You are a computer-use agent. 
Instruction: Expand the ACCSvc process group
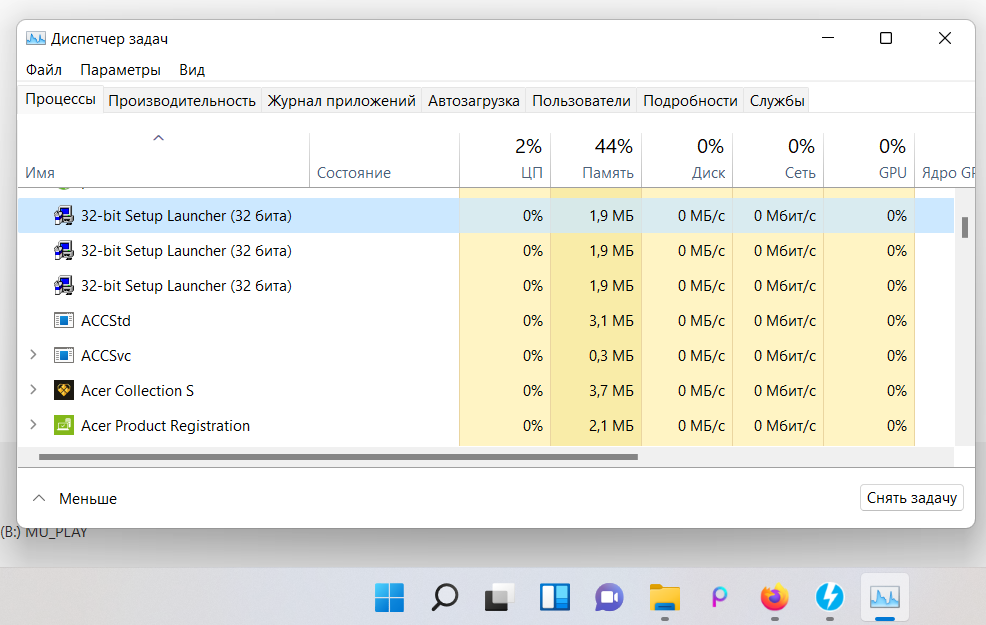33,355
